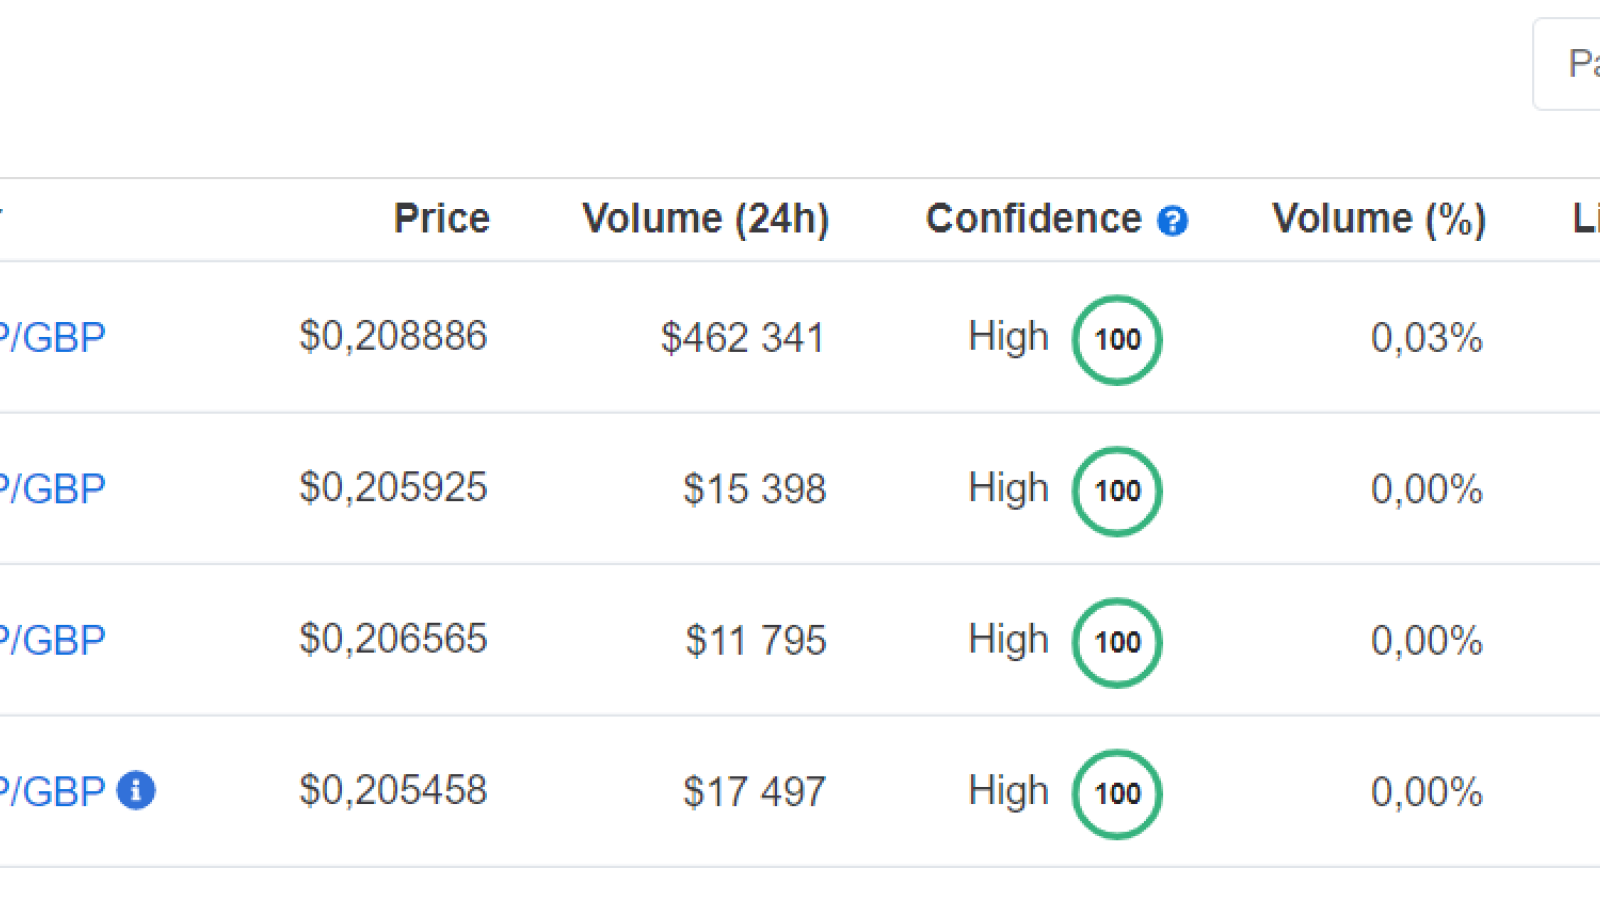Open the GBP pair link priced $0,208886
The height and width of the screenshot is (900, 1600).
(52, 338)
